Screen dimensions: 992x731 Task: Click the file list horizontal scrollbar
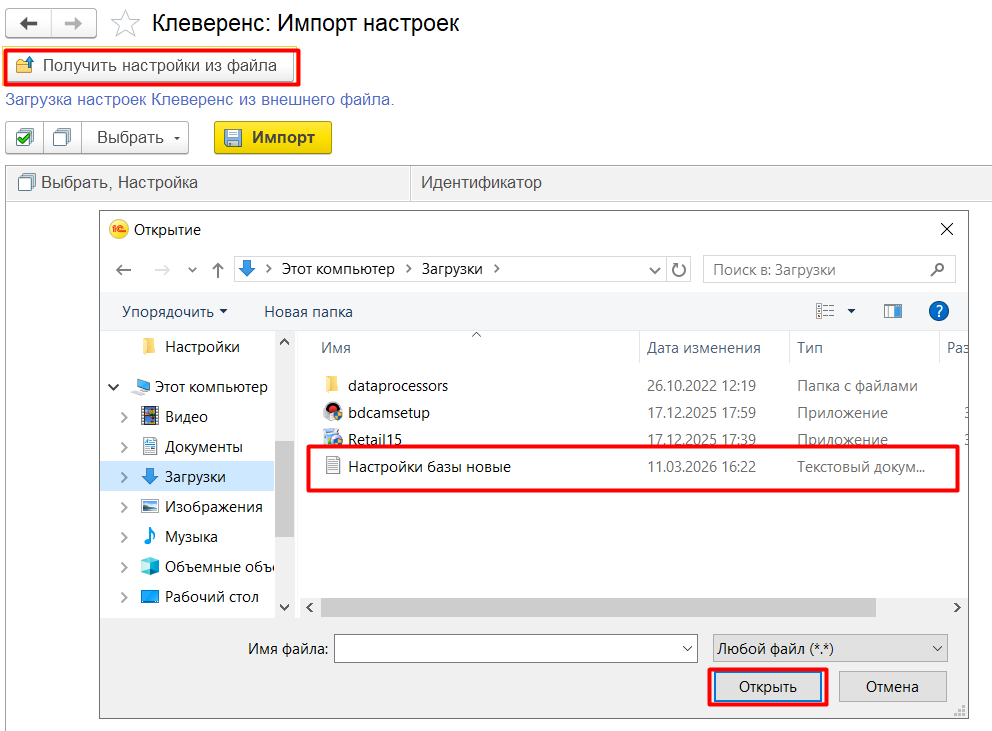click(x=598, y=608)
